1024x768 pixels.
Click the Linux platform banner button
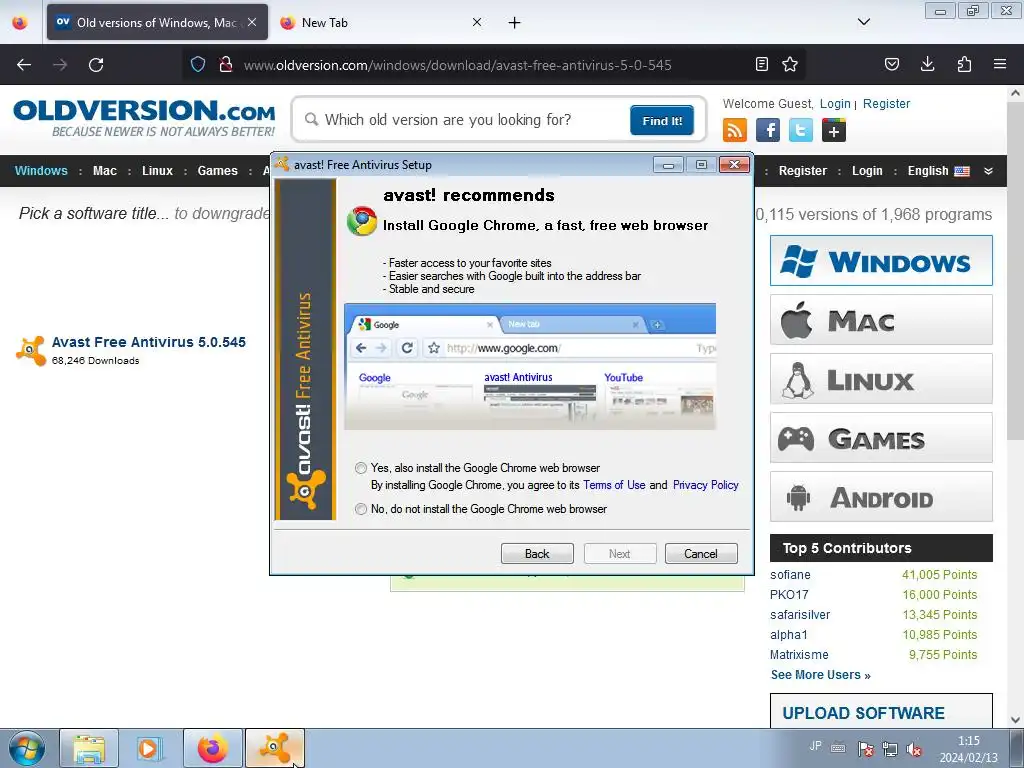tap(881, 379)
